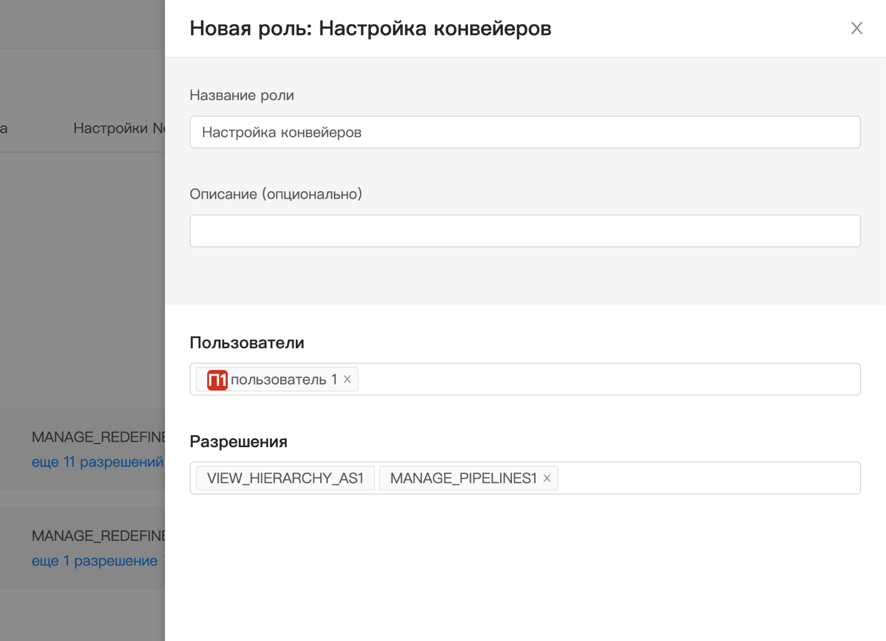Screen dimensions: 886x641
Task: Click the empty Описание text field
Action: pyautogui.click(x=524, y=231)
